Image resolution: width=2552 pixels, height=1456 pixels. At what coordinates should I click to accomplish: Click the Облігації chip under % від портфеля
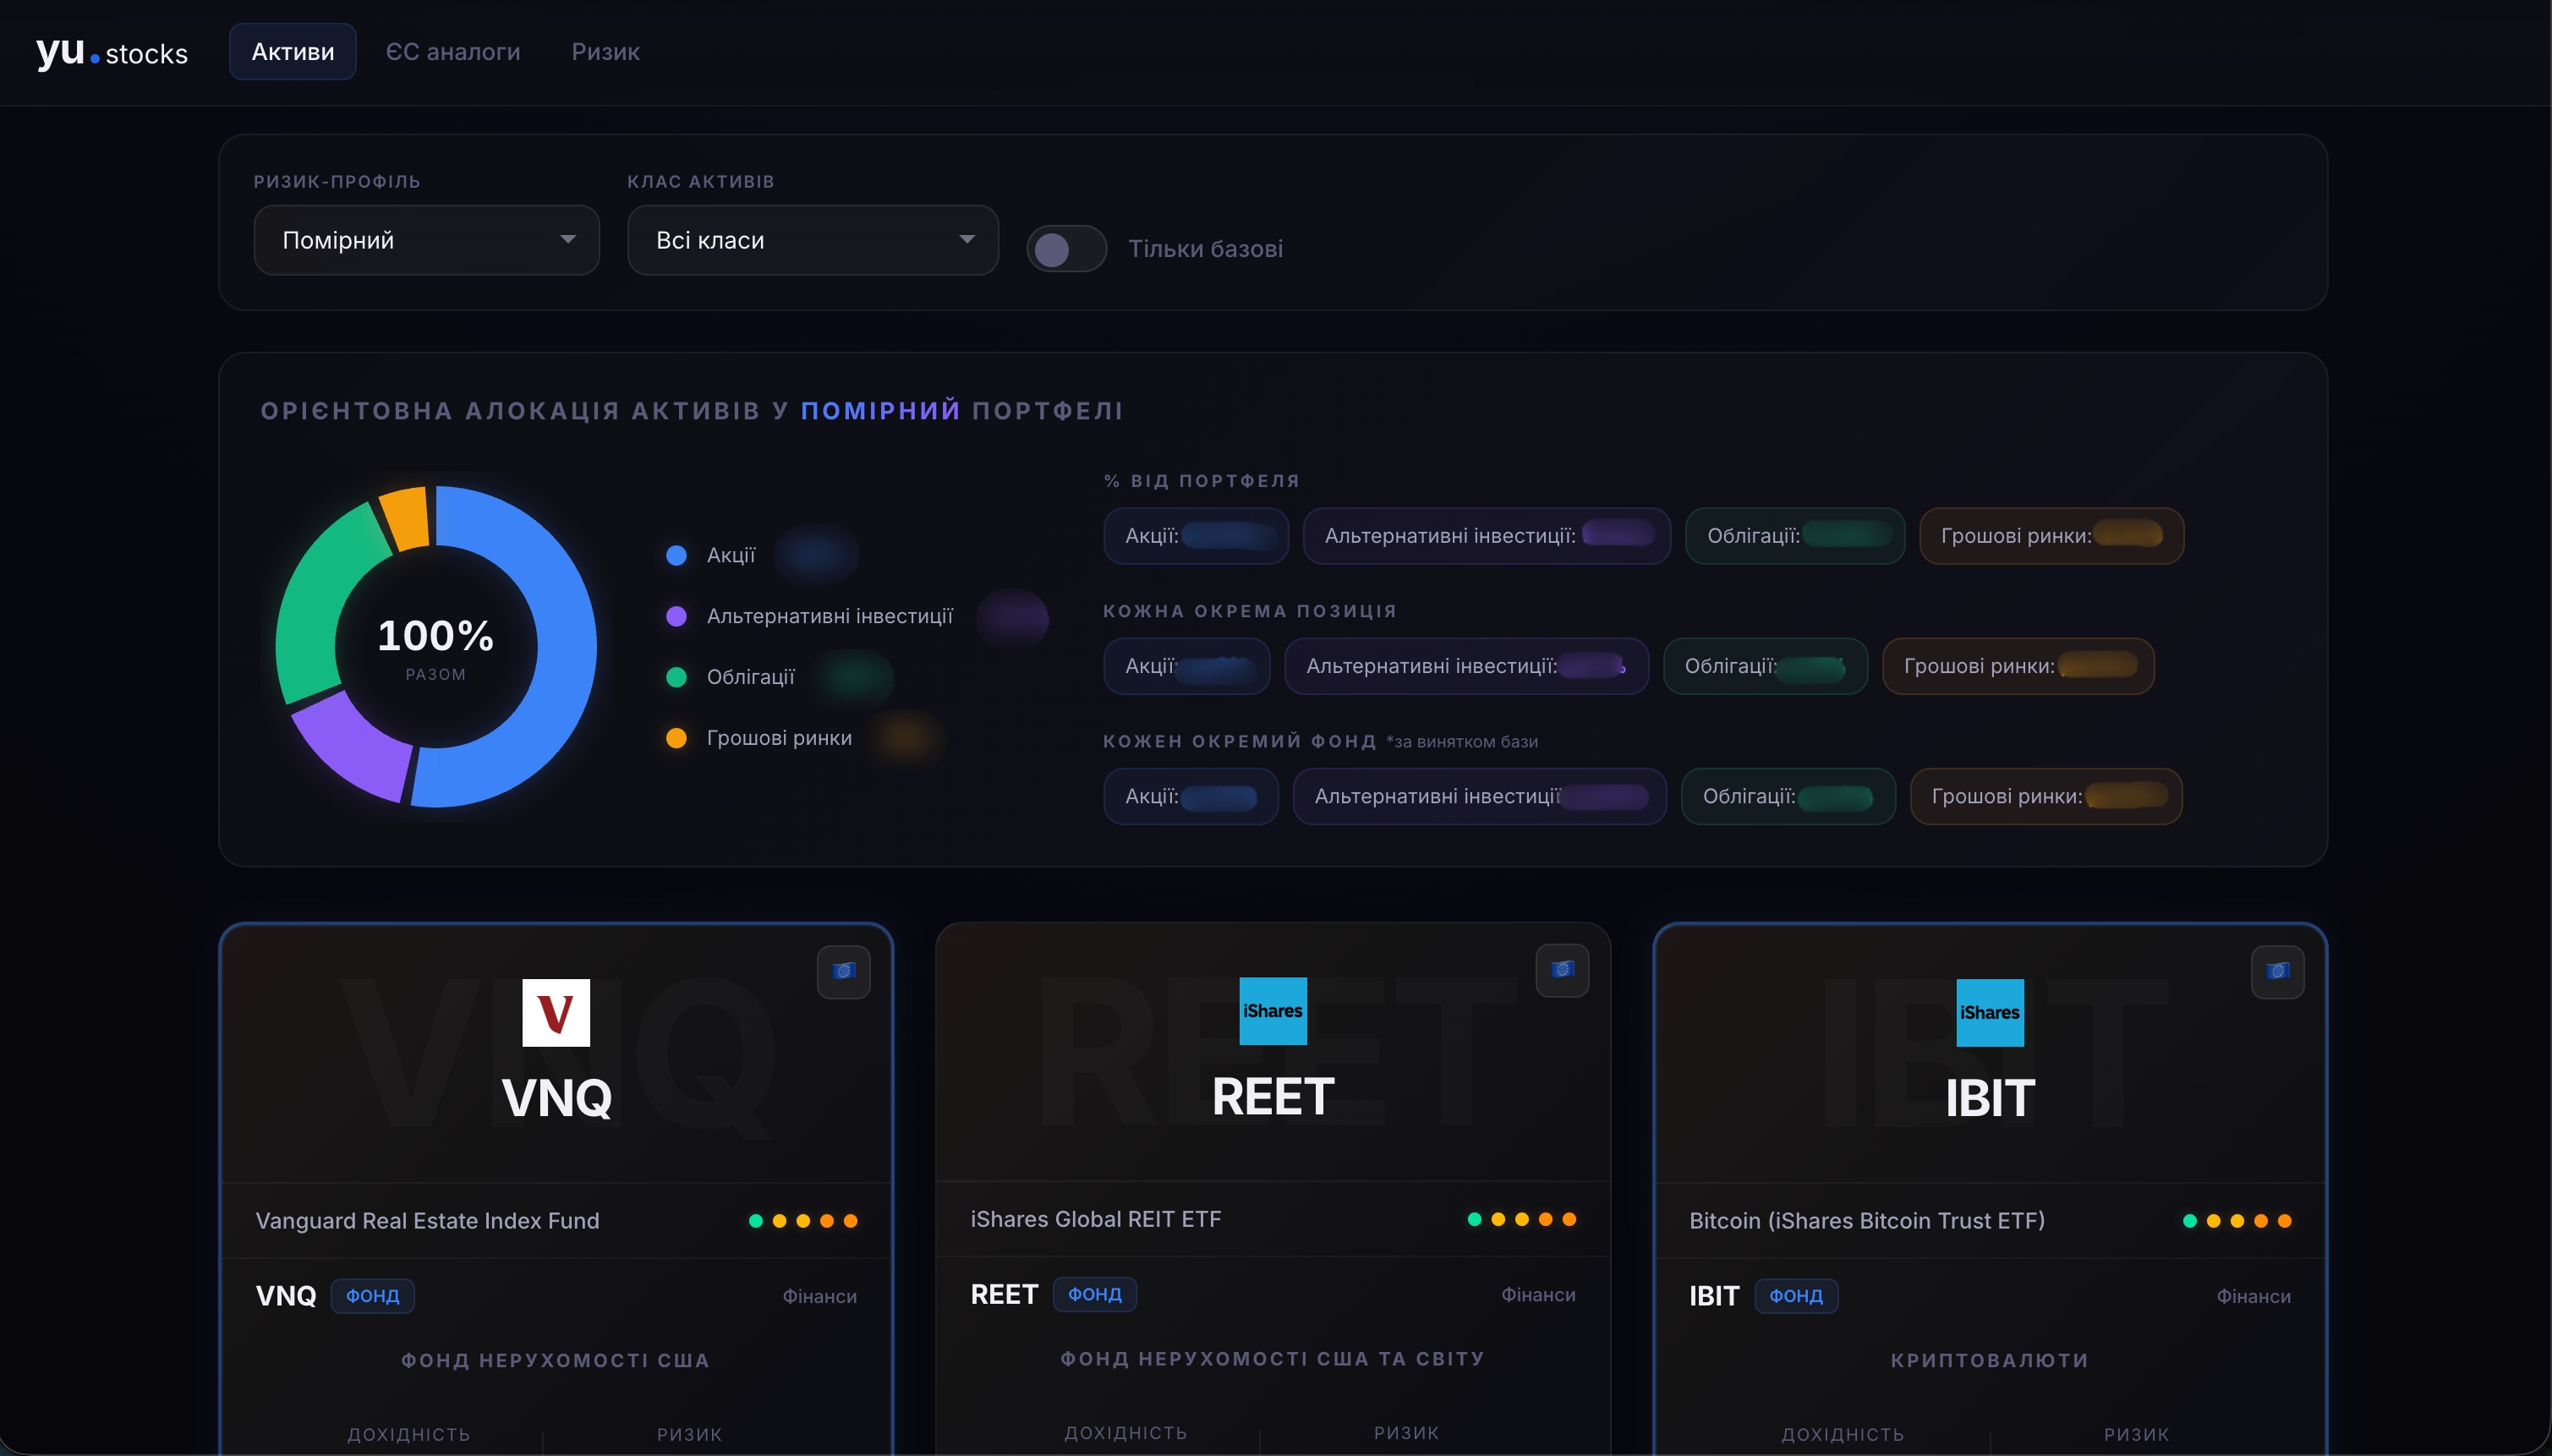coord(1794,536)
